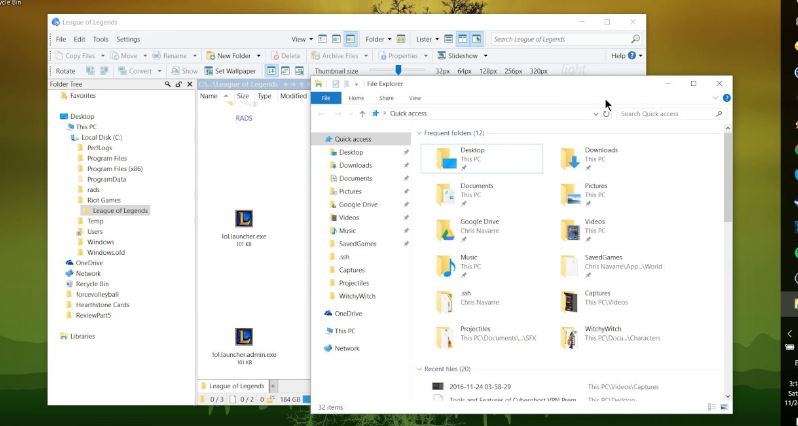798x426 pixels.
Task: Click the blue File tab in File Explorer
Action: coord(326,98)
